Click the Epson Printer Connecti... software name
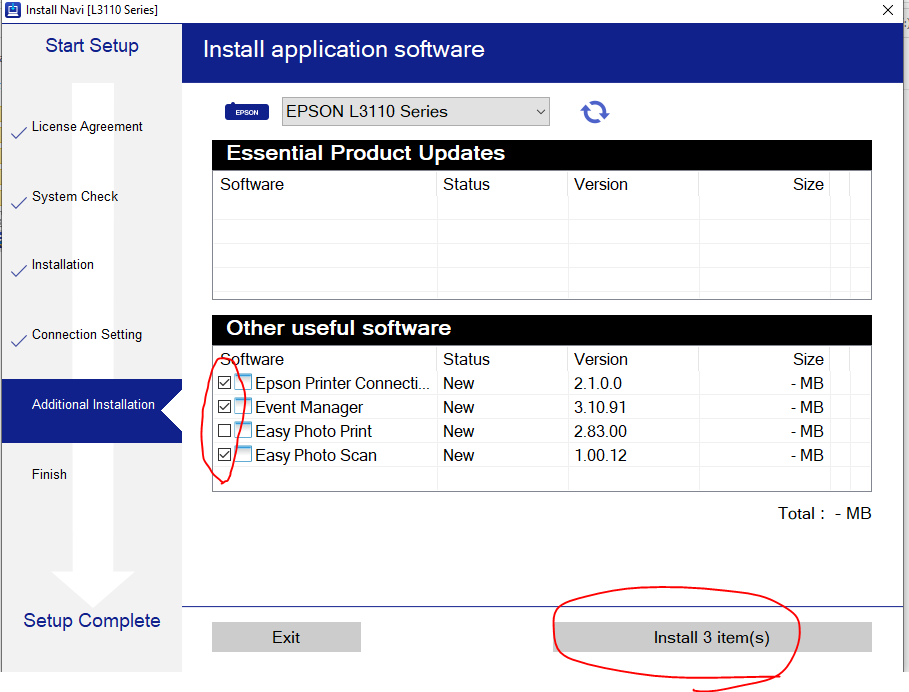Screen dimensions: 909x692 [342, 383]
